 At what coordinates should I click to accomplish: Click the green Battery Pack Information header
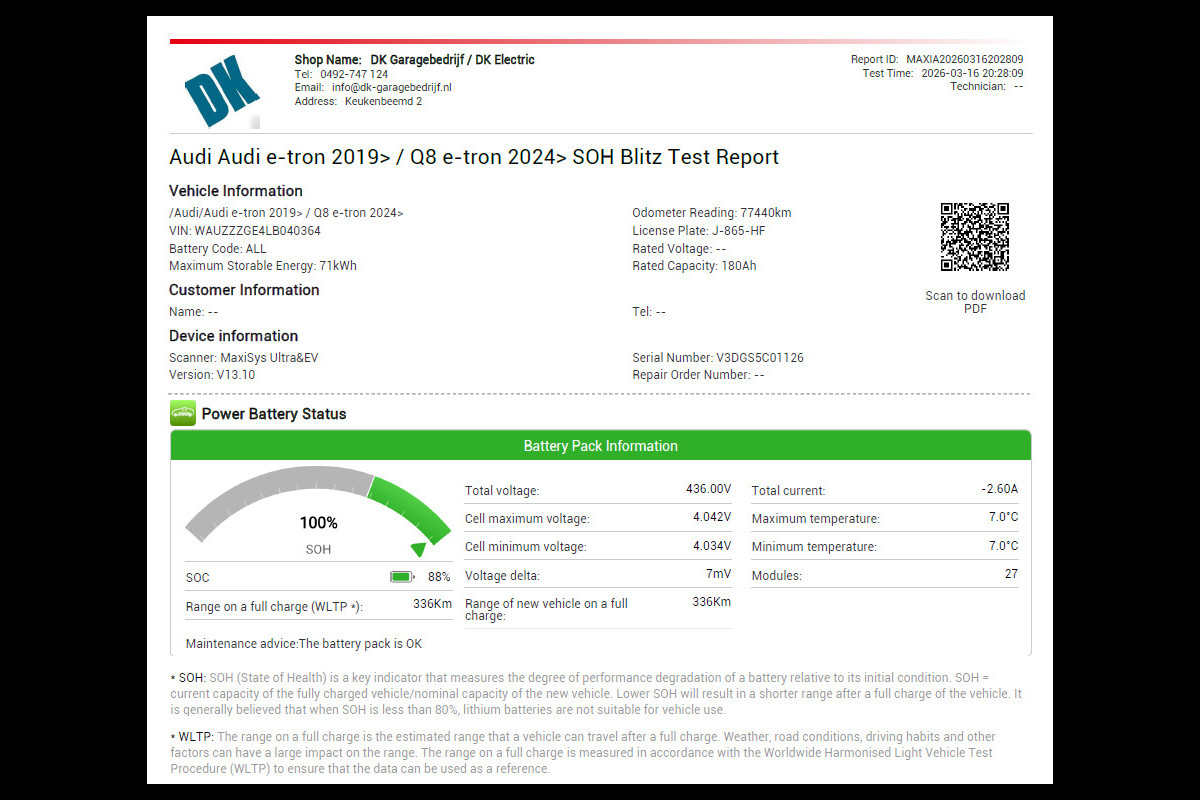pos(600,446)
